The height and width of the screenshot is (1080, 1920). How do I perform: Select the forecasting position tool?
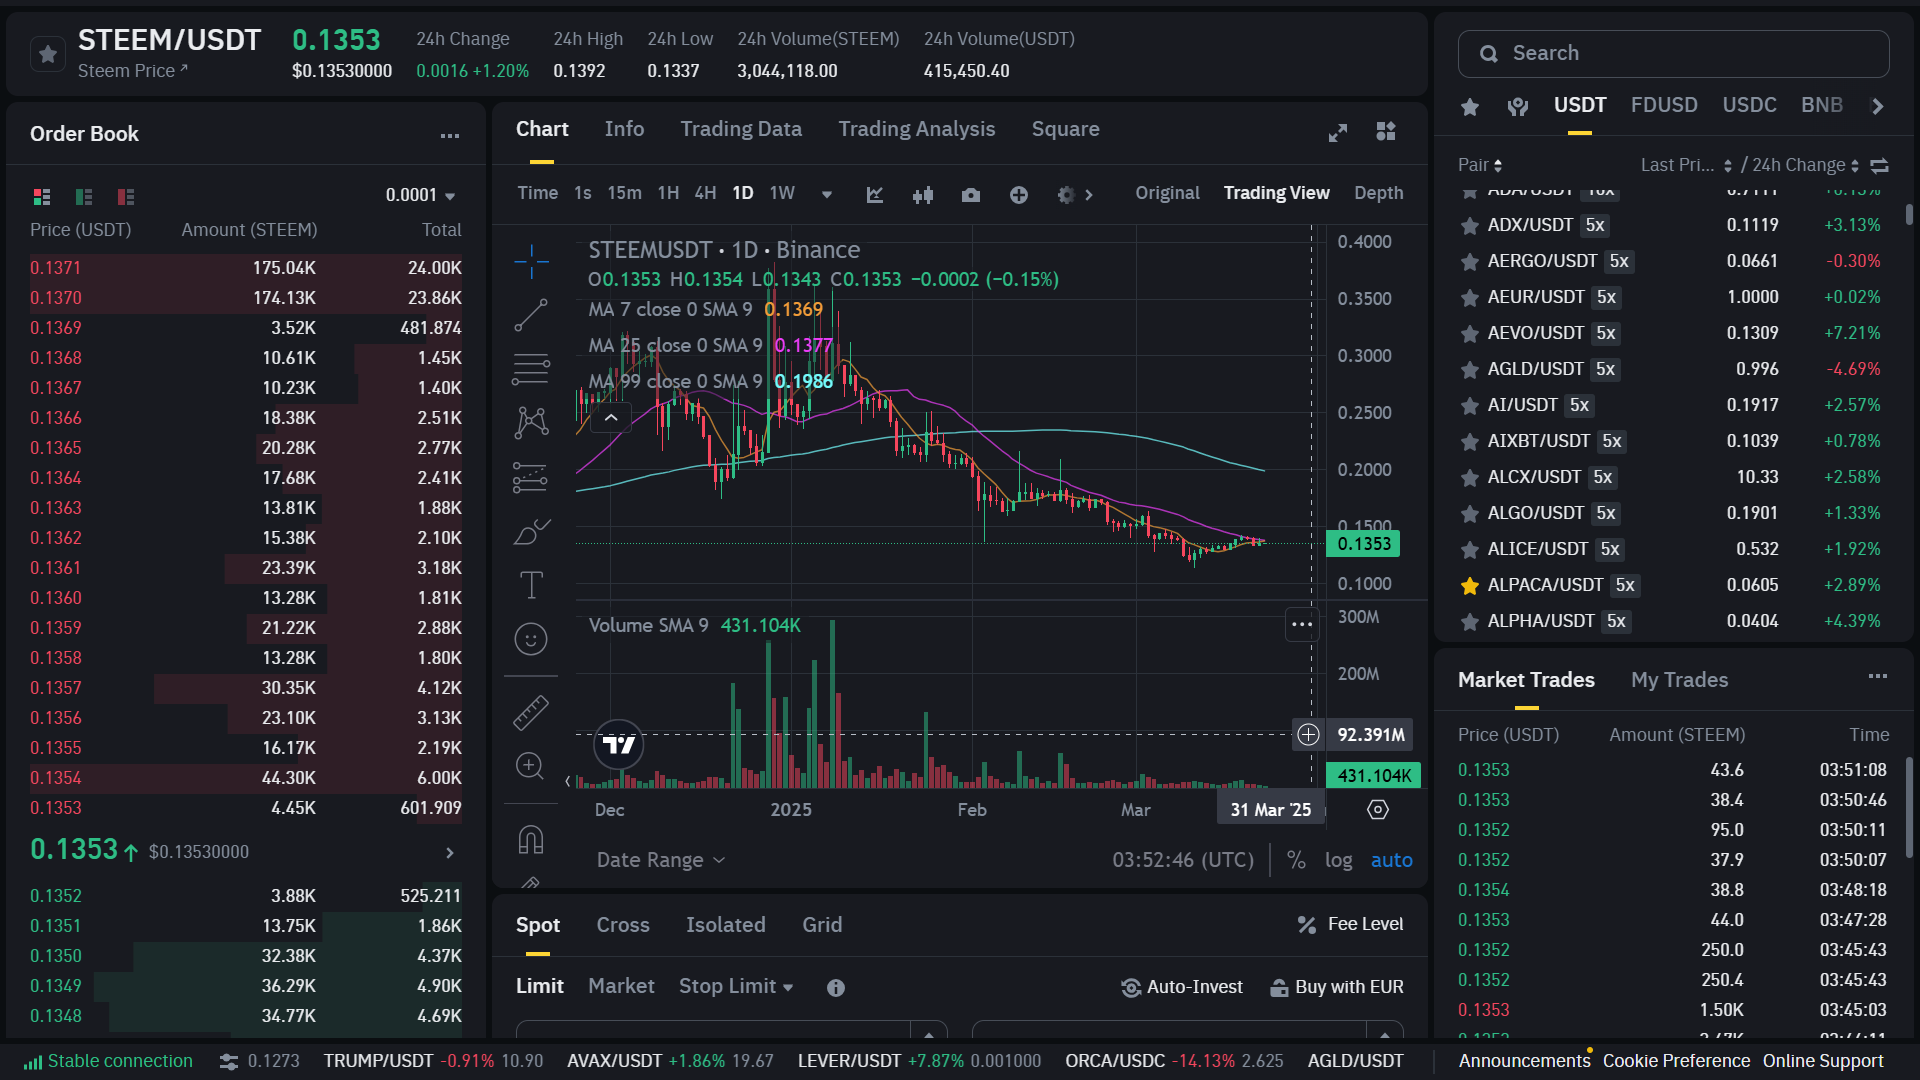coord(531,477)
